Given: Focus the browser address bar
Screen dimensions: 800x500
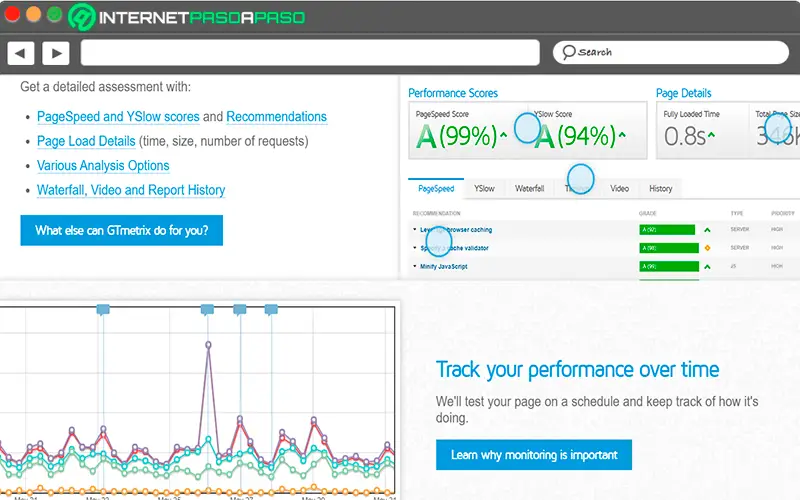Looking at the screenshot, I should (310, 53).
